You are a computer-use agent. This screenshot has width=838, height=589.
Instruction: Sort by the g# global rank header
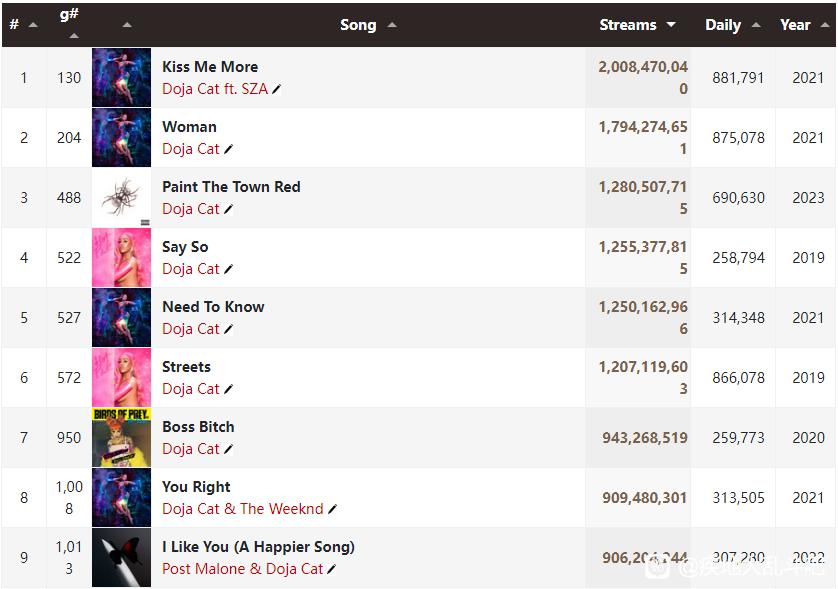coord(69,22)
